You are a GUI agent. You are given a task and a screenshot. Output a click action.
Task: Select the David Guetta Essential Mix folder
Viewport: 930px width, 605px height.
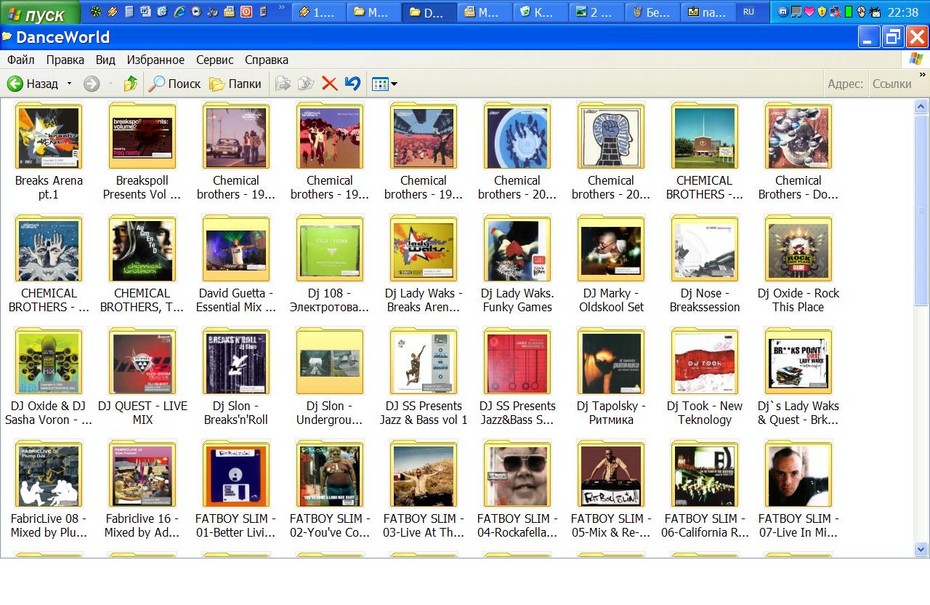(236, 265)
